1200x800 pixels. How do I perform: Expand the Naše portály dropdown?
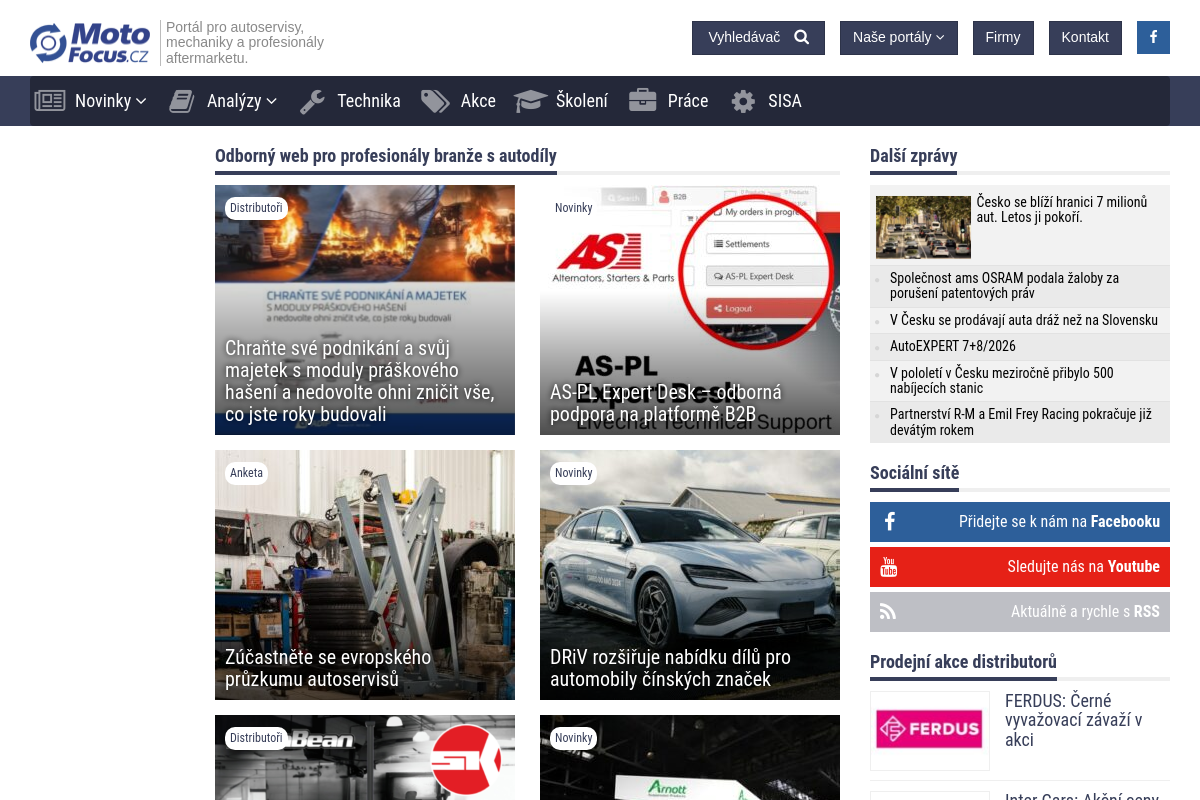pyautogui.click(x=898, y=37)
